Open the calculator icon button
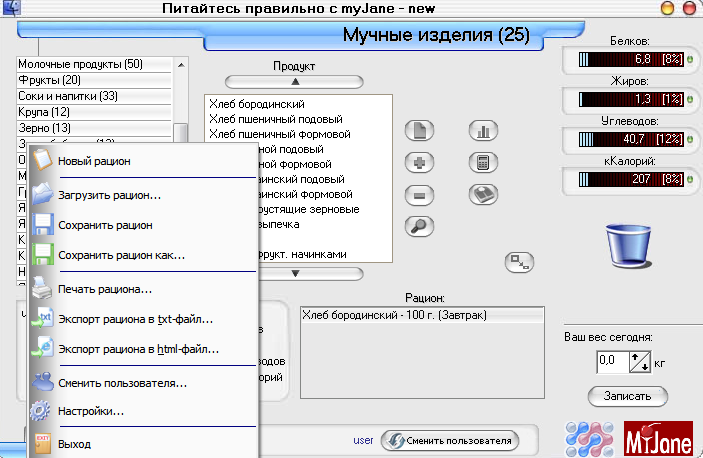Image resolution: width=703 pixels, height=458 pixels. pyautogui.click(x=483, y=162)
